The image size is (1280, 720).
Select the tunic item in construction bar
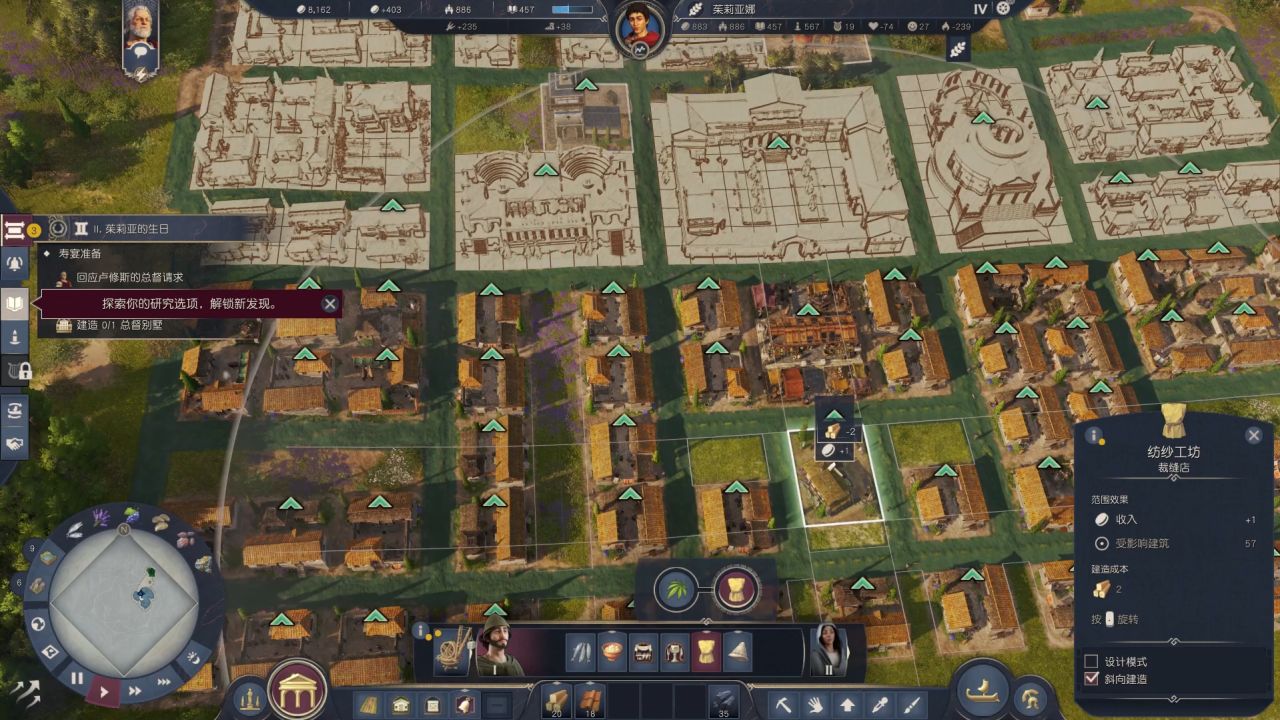tap(707, 652)
